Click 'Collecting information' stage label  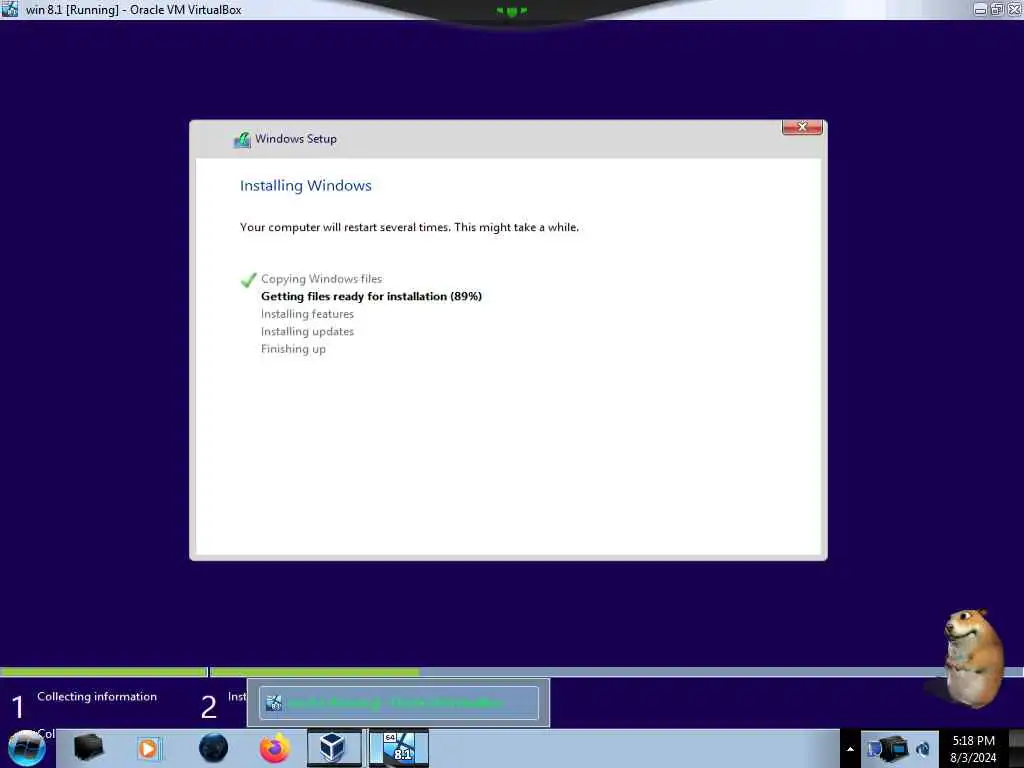(97, 697)
